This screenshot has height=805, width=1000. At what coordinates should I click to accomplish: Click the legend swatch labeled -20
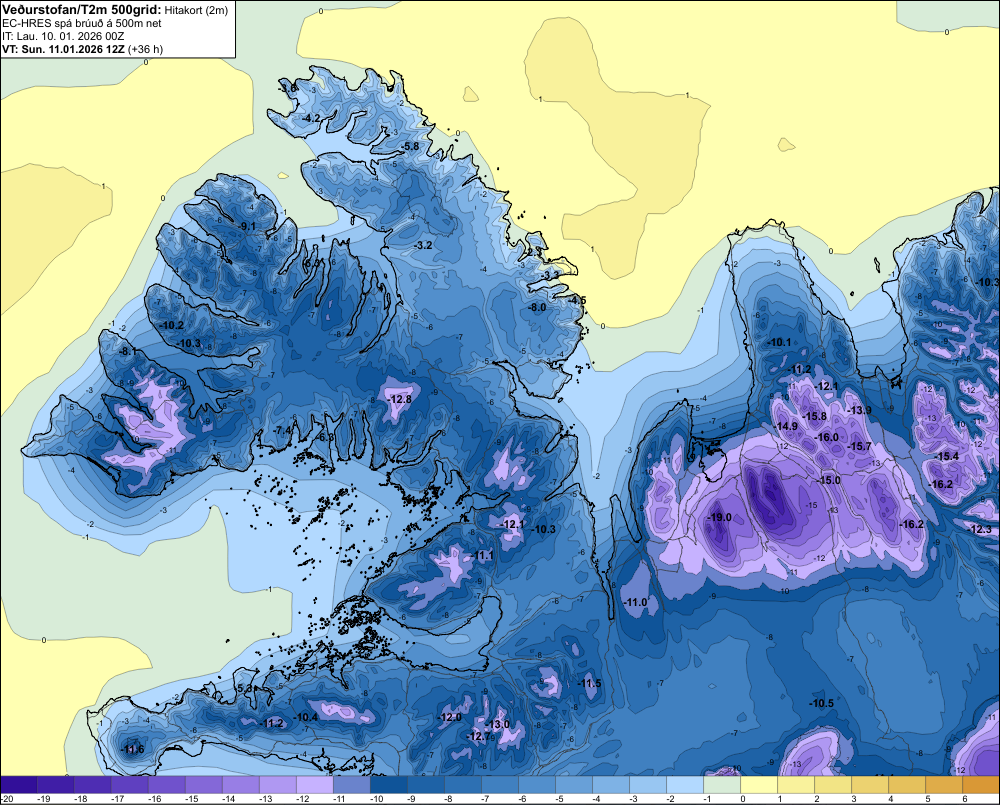click(19, 784)
